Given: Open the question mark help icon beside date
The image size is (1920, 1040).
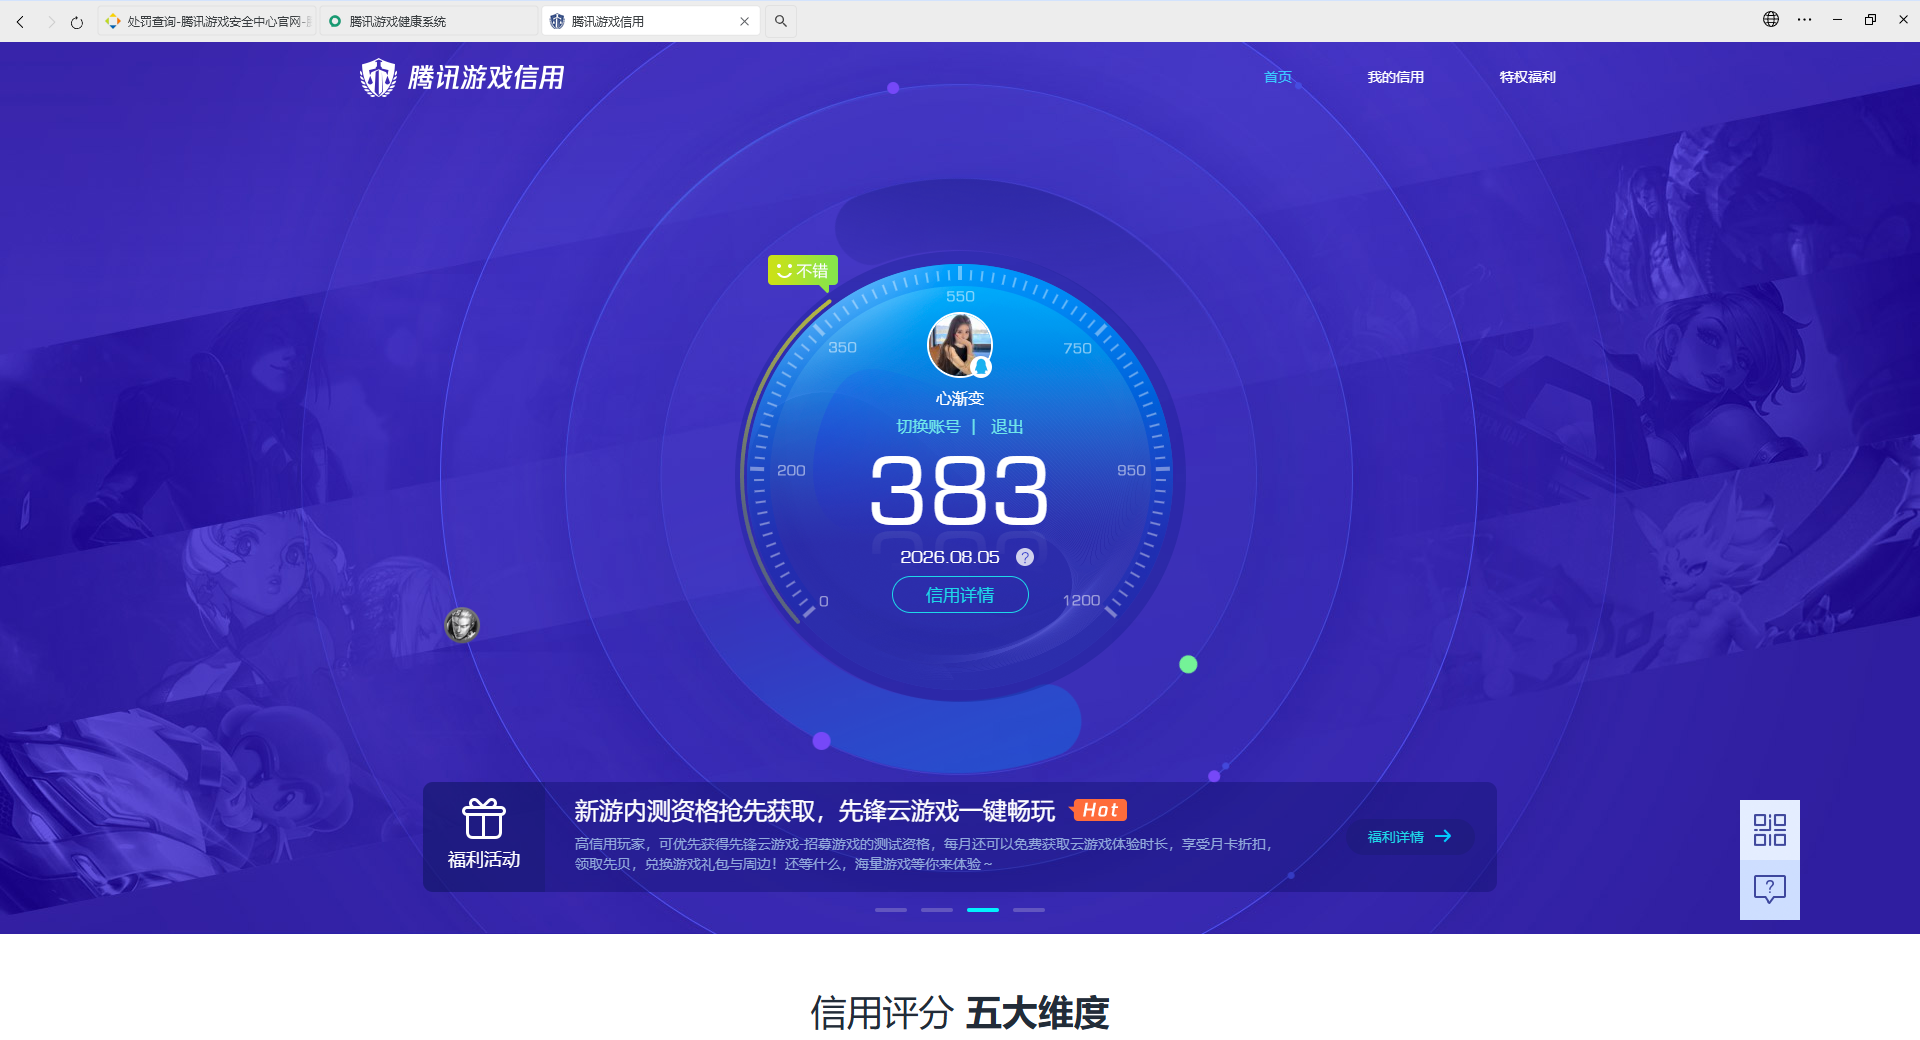Looking at the screenshot, I should [x=1025, y=557].
